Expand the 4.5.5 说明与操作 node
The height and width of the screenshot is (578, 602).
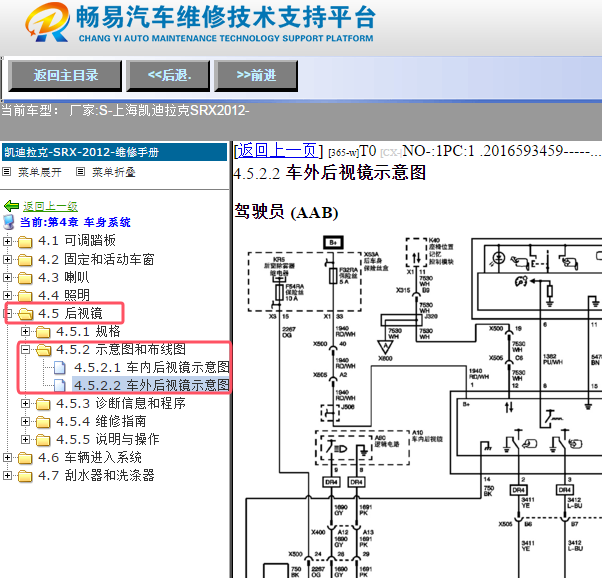pos(25,439)
